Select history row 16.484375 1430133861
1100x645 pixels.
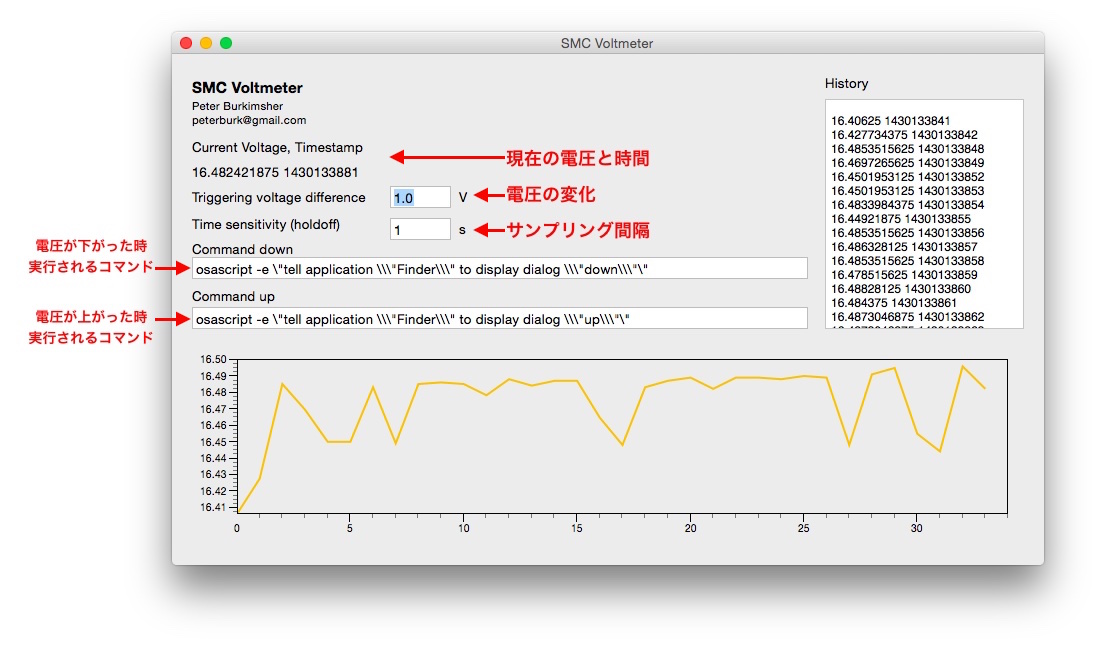894,303
